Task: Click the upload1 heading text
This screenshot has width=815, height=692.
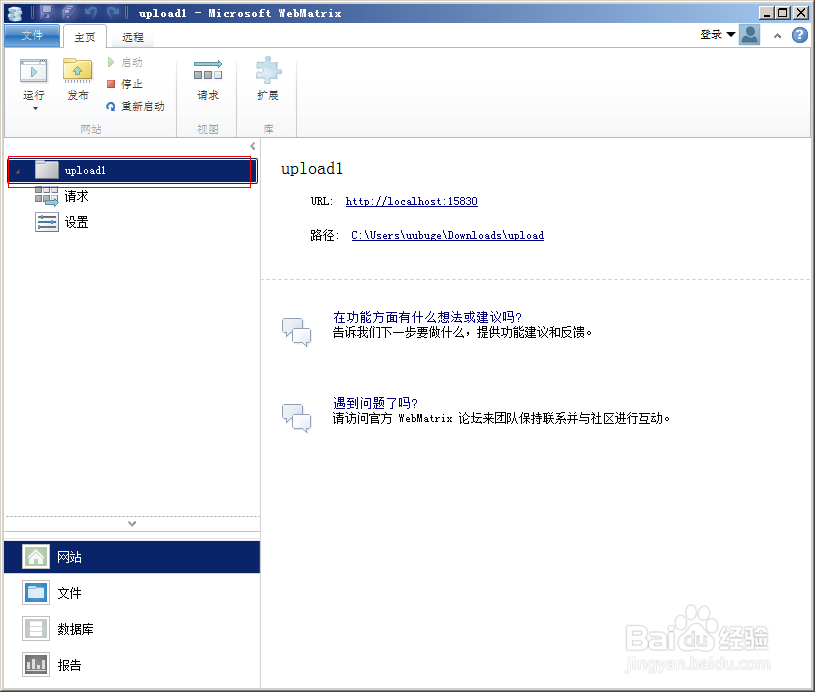Action: point(312,169)
